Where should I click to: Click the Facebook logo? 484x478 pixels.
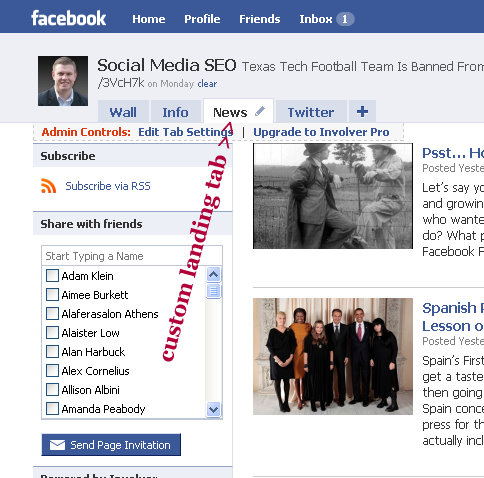point(68,18)
